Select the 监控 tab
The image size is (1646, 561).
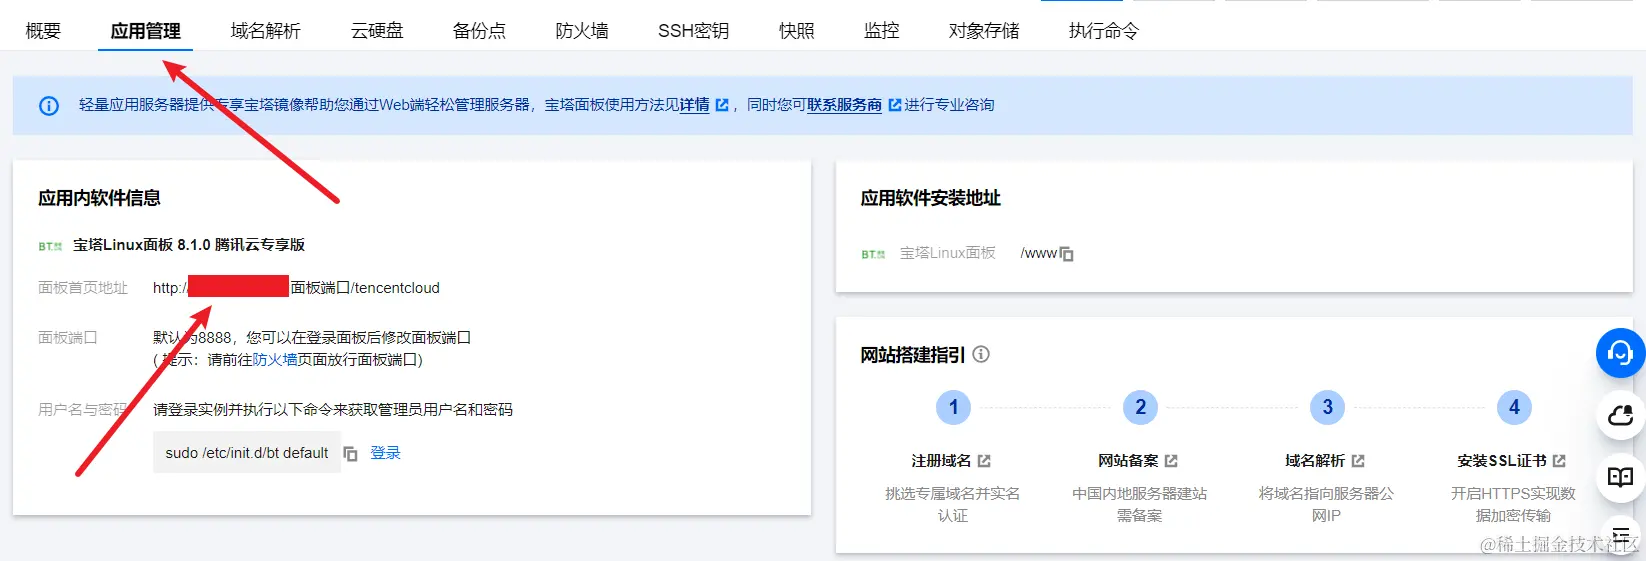click(x=881, y=31)
